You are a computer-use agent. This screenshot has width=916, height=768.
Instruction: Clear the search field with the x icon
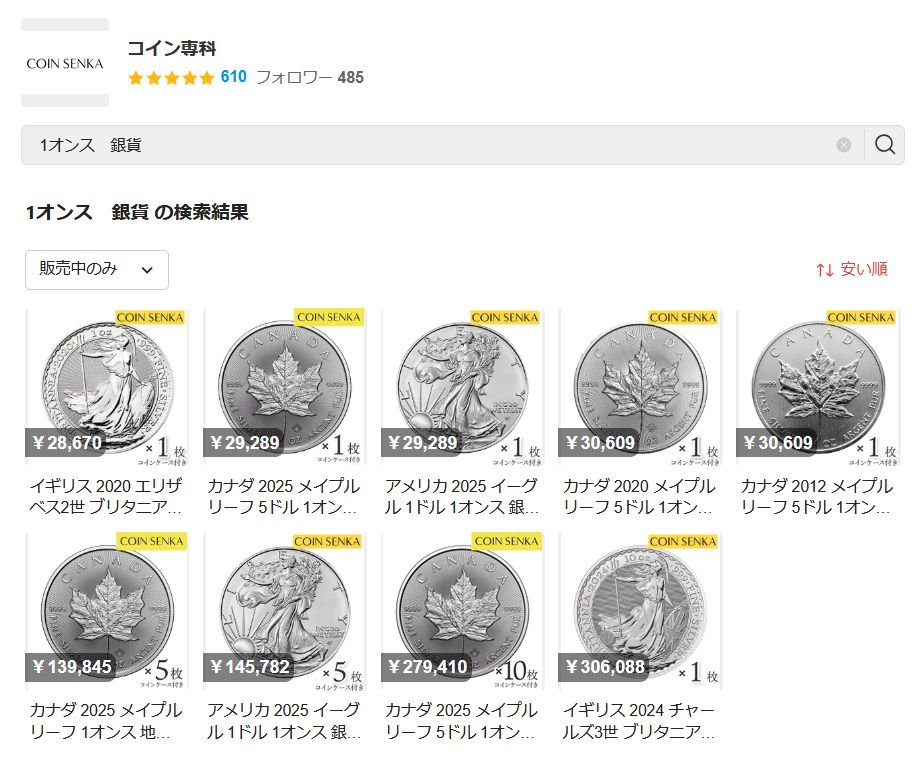pyautogui.click(x=844, y=145)
